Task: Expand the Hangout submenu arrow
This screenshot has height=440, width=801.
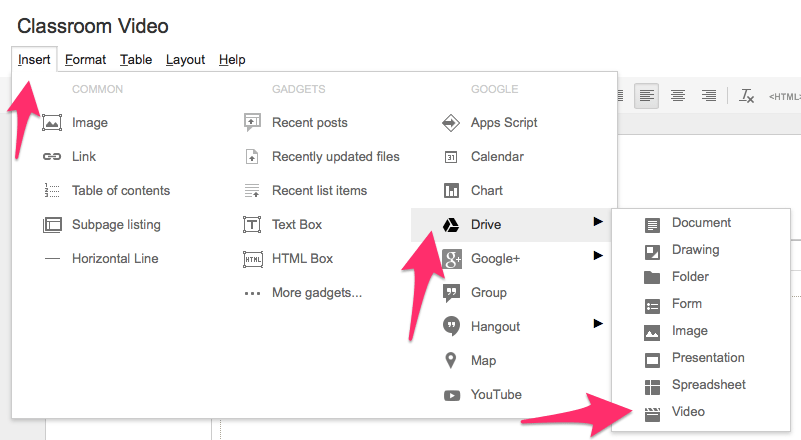Action: coord(598,323)
